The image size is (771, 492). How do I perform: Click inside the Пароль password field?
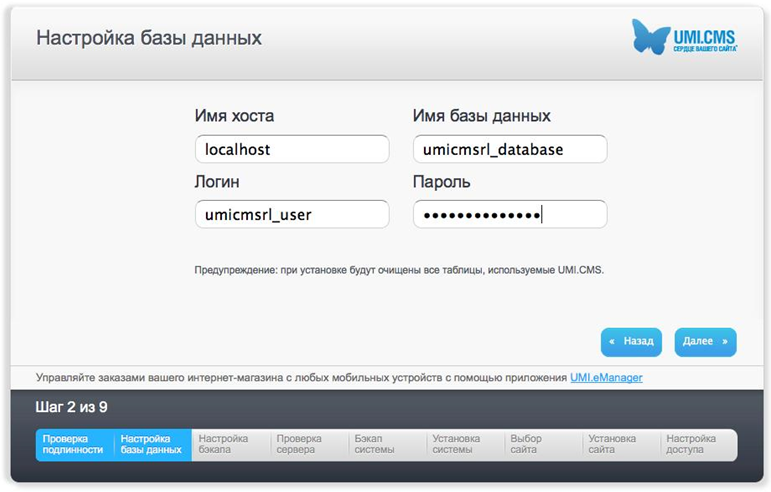point(509,214)
